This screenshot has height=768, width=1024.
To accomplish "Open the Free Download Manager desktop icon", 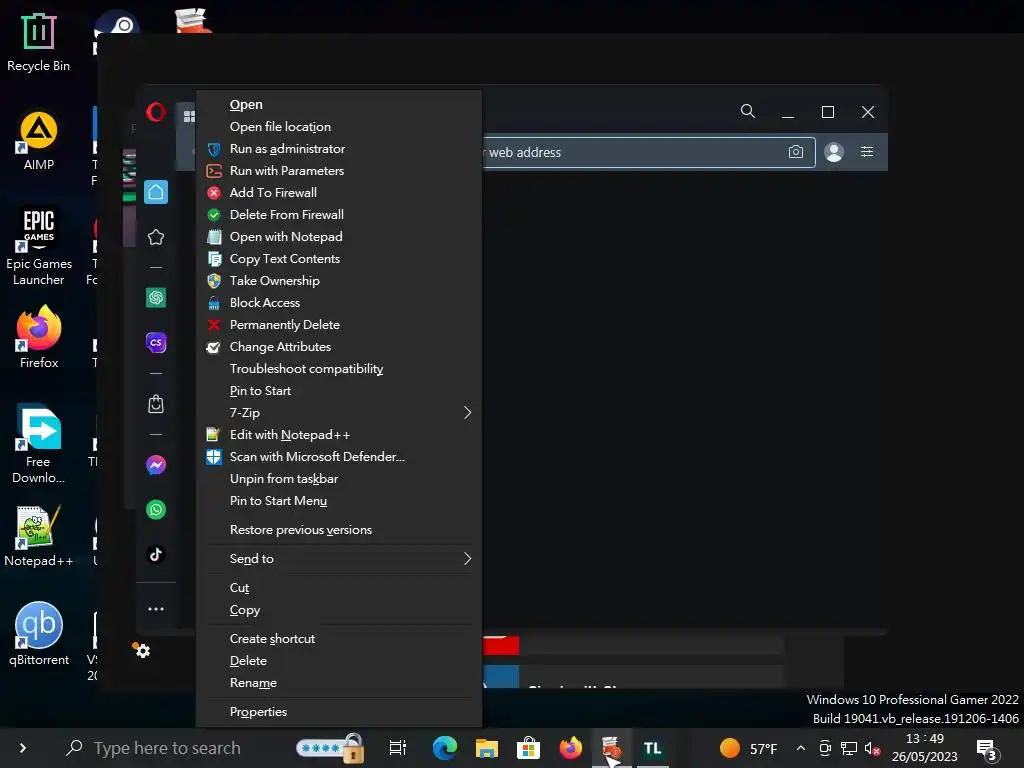I will coord(39,444).
